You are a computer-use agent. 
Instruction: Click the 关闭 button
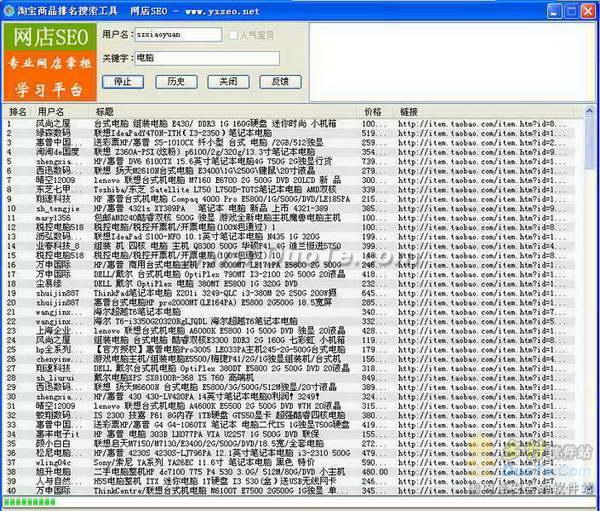pyautogui.click(x=228, y=82)
